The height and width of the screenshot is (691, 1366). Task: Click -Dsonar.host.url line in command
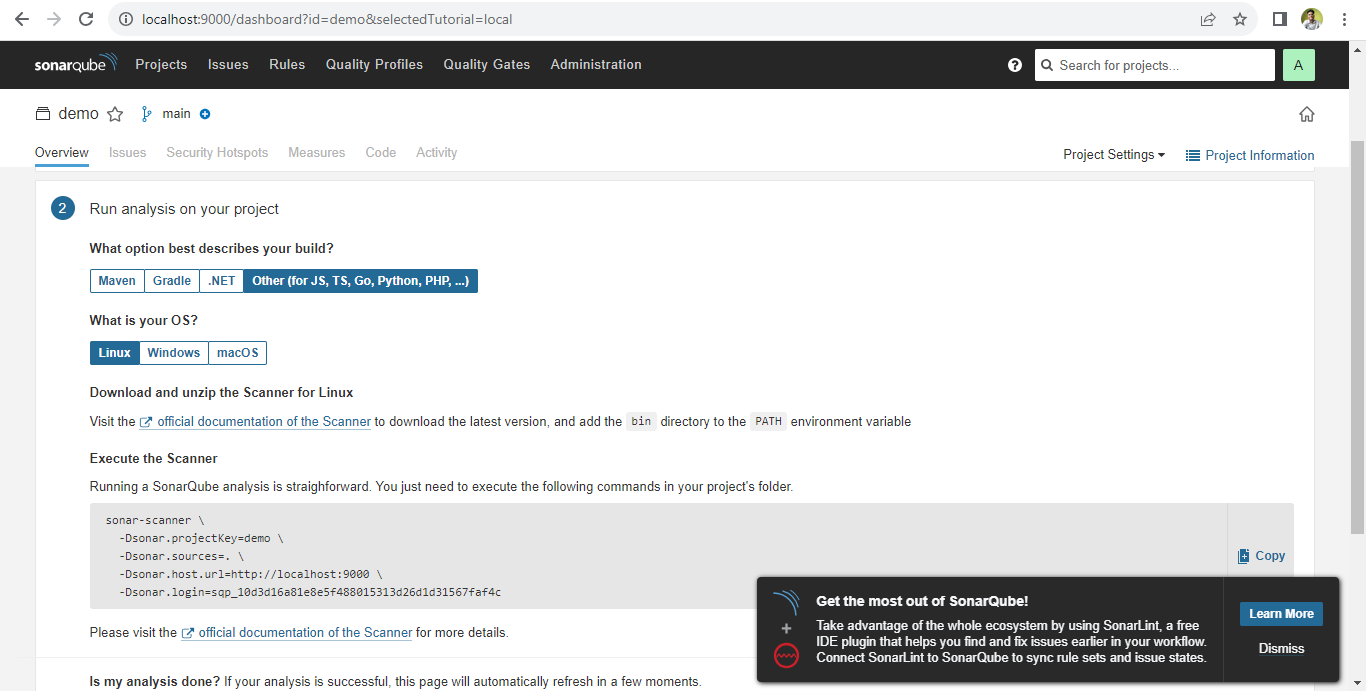(250, 574)
